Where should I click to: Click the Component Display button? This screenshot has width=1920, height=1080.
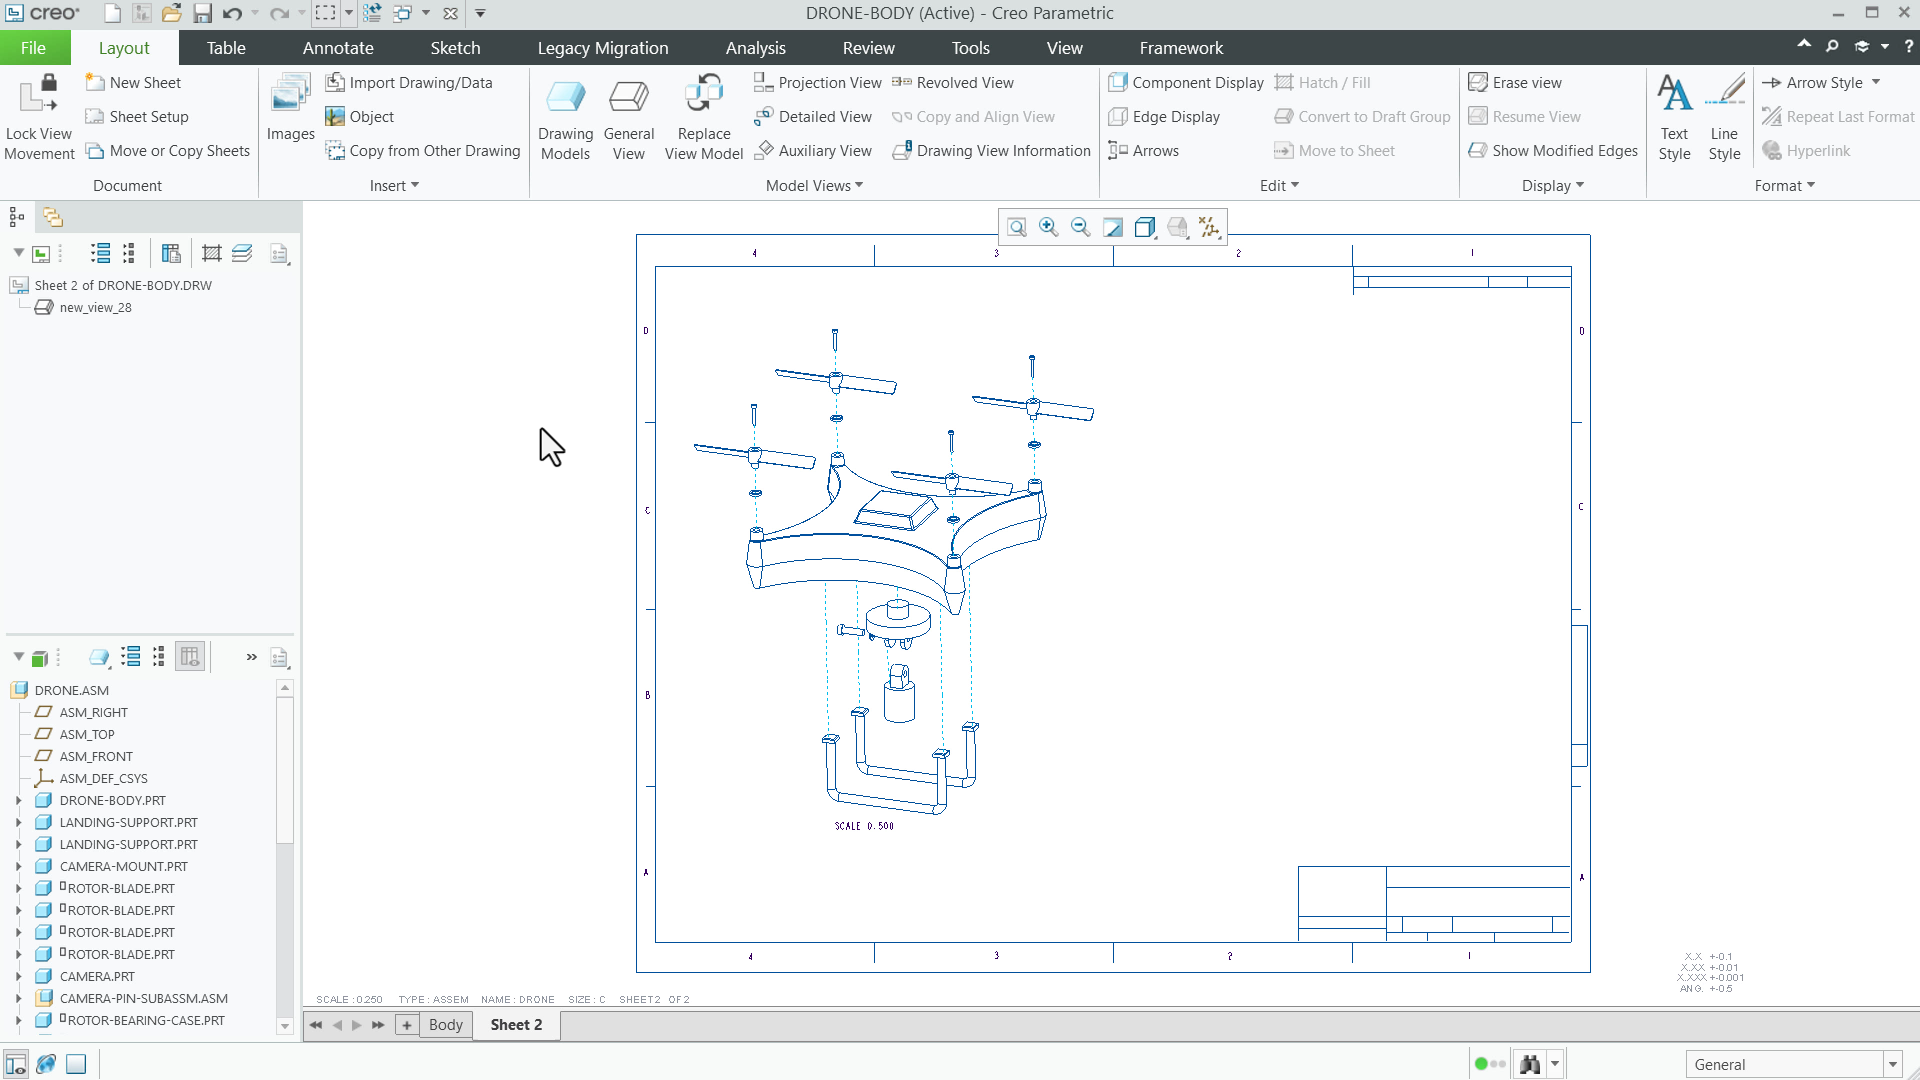(1186, 82)
